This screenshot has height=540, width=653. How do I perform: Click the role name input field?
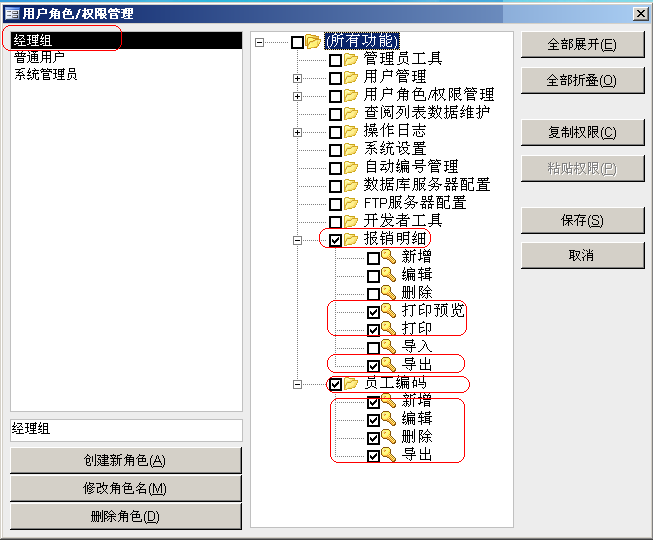pos(126,430)
